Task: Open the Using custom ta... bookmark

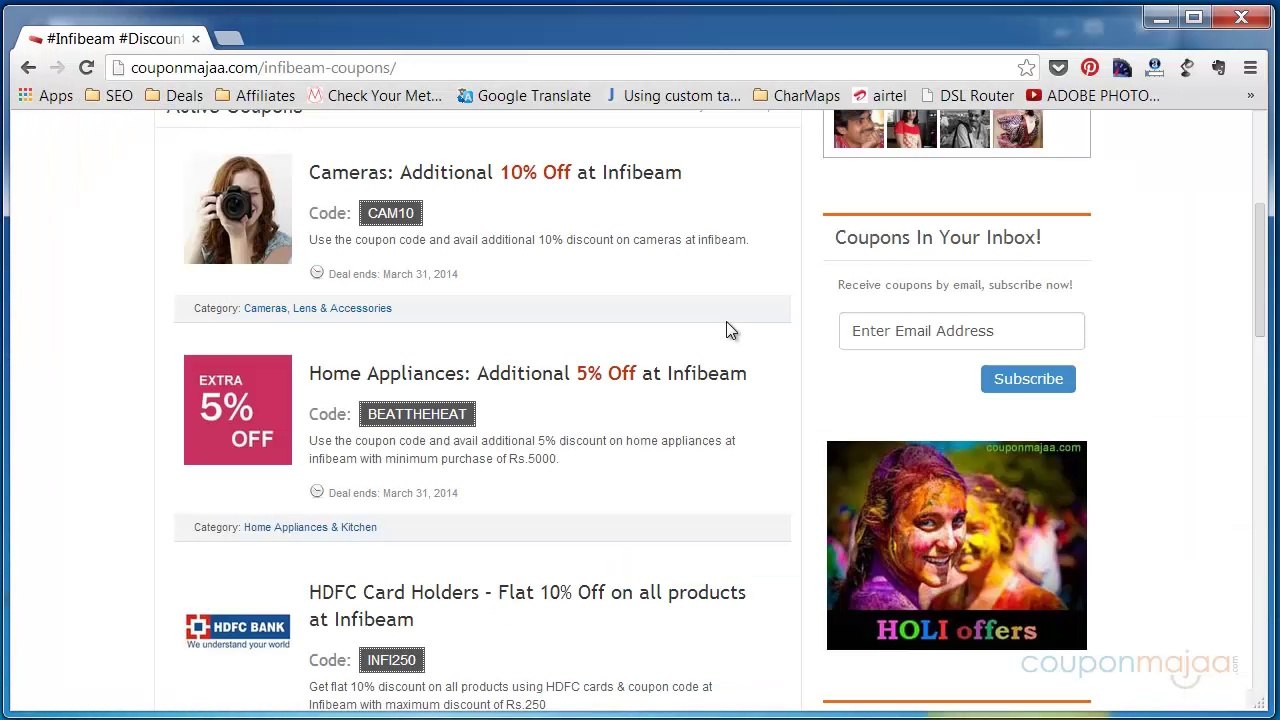Action: point(672,96)
